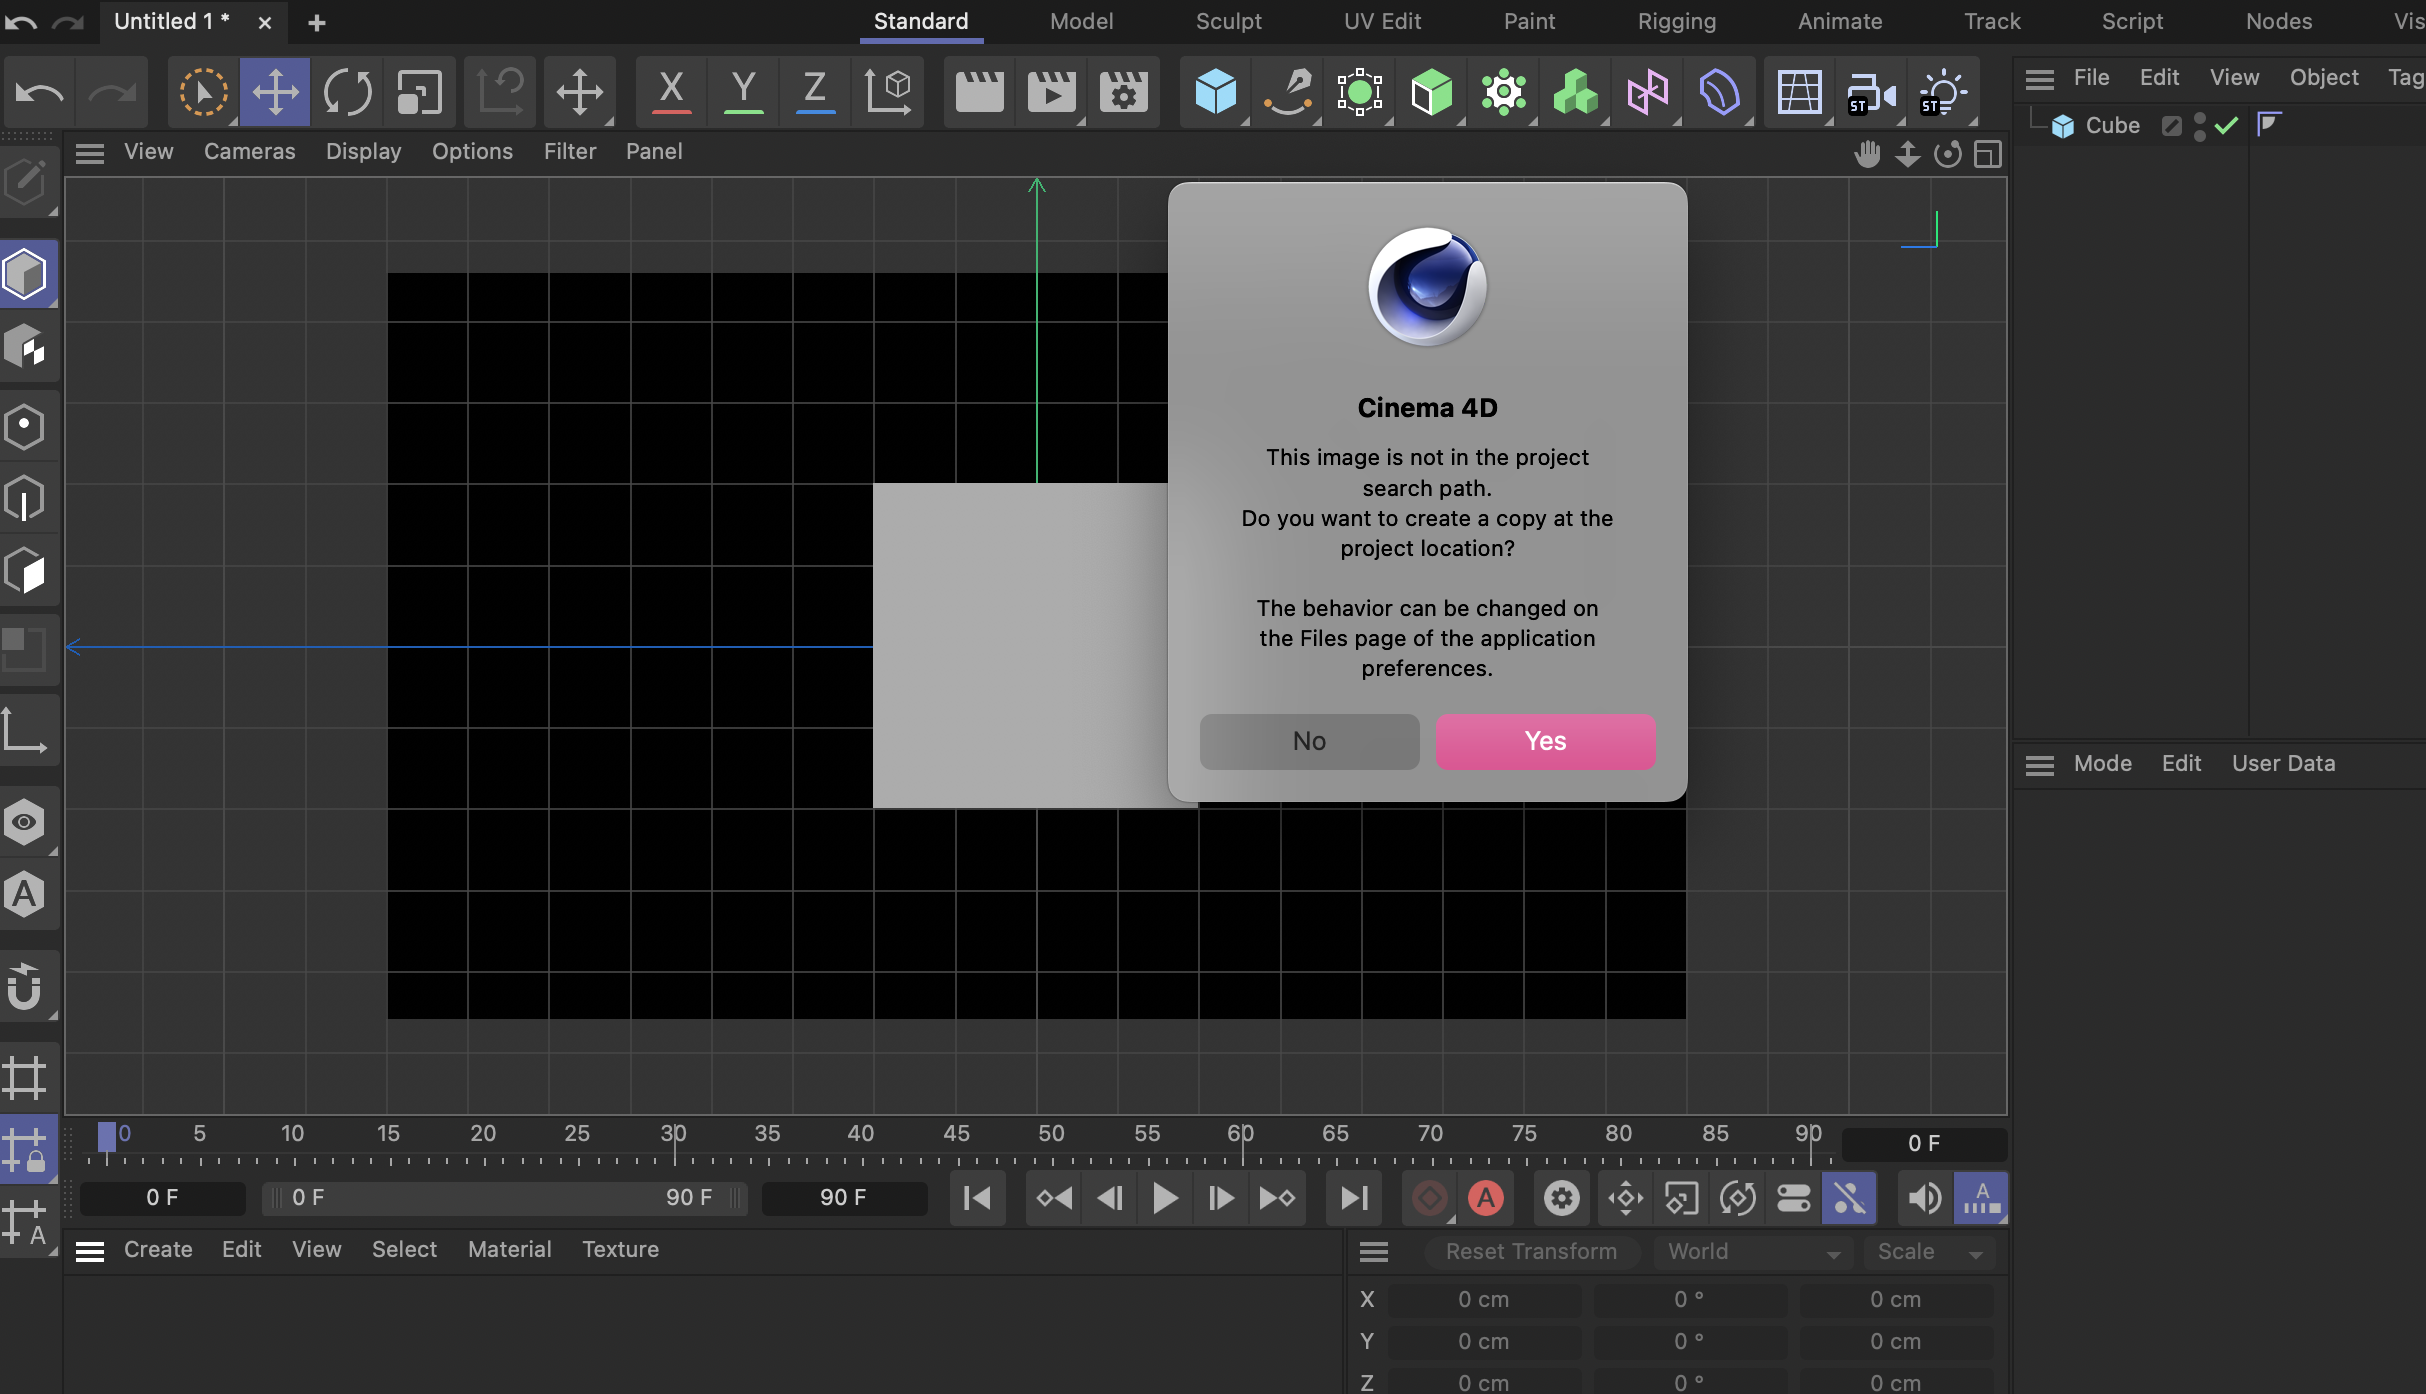Switch to Points mode

tap(26, 426)
